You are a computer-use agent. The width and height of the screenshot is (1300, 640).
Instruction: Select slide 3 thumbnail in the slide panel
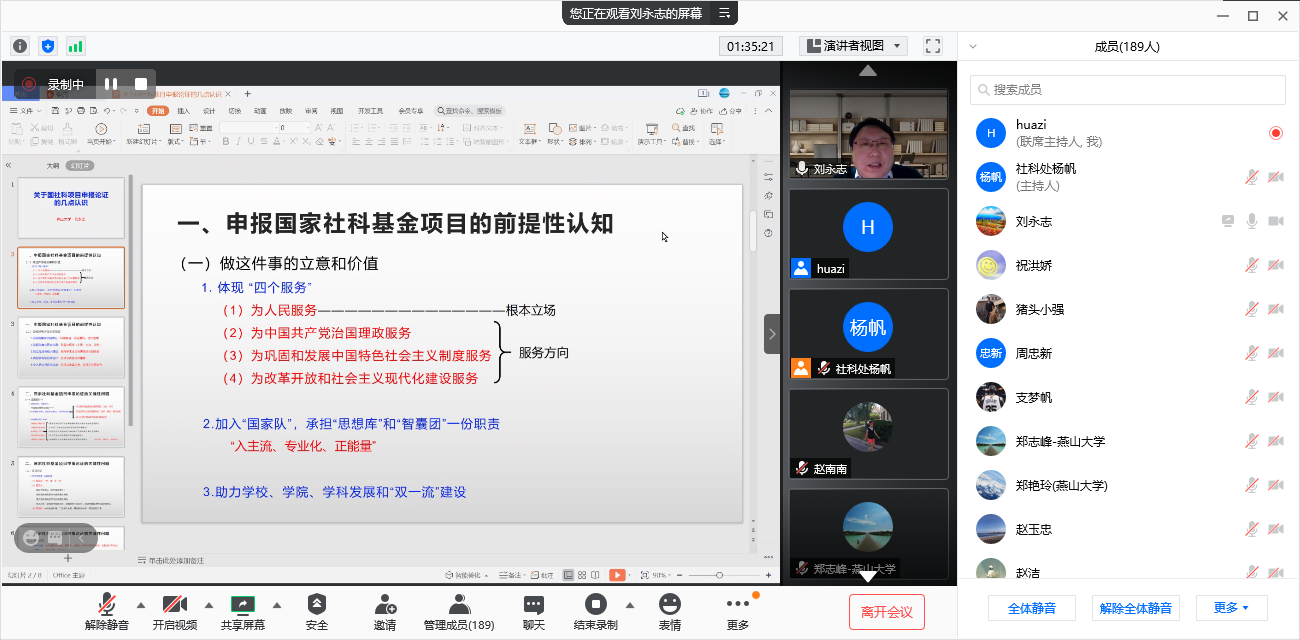coord(71,347)
